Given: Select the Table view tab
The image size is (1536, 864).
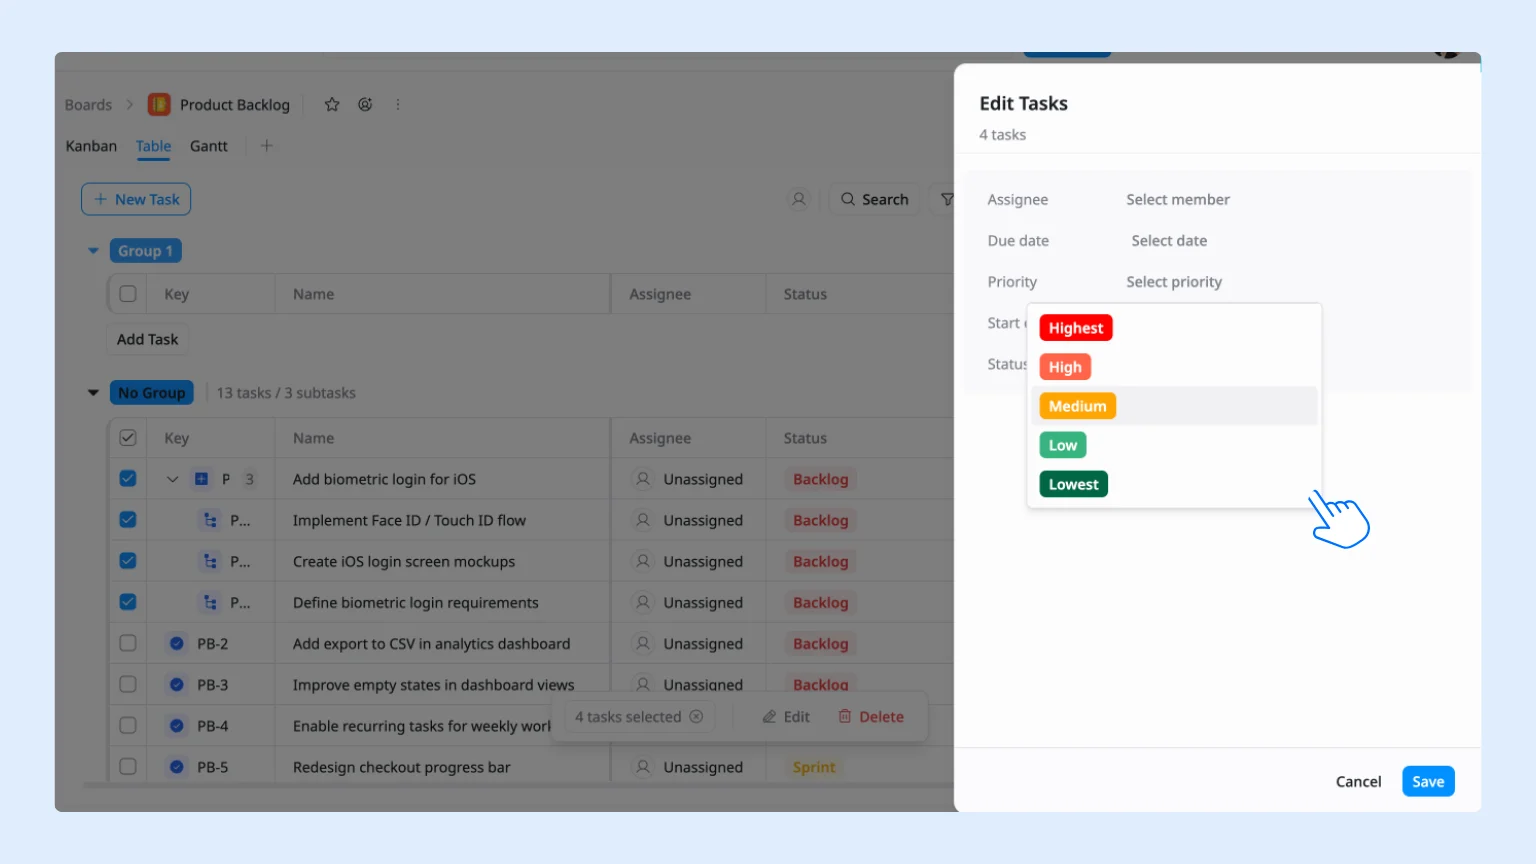Looking at the screenshot, I should (x=153, y=146).
